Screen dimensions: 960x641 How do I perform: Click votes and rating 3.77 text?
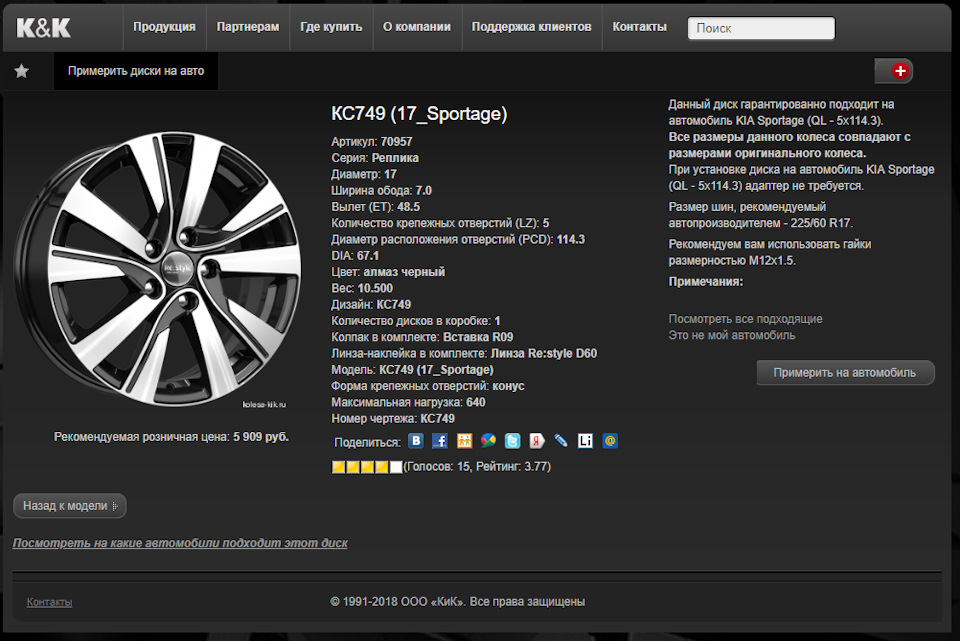click(x=478, y=467)
